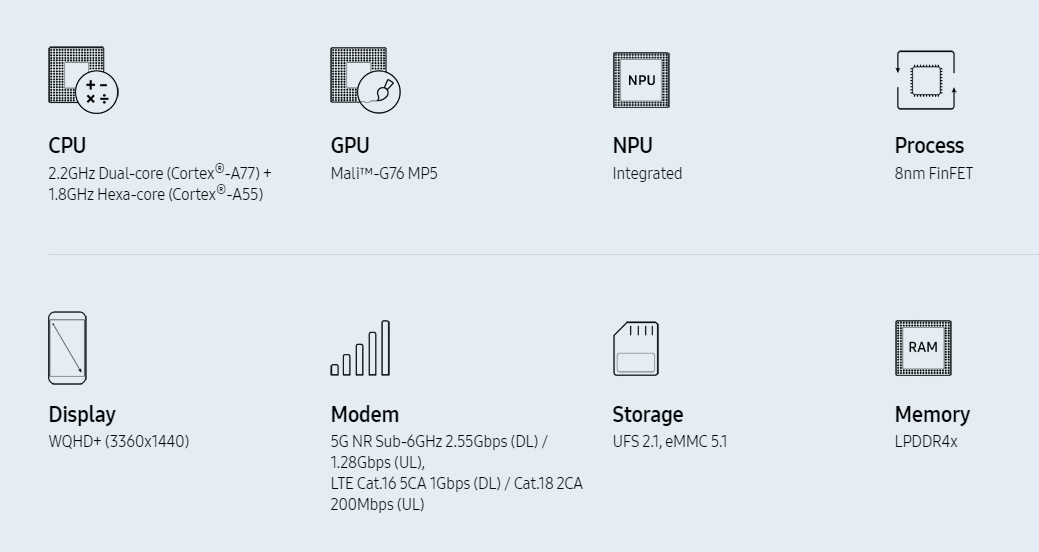The width and height of the screenshot is (1039, 552).
Task: Select the CPU heading
Action: 67,145
